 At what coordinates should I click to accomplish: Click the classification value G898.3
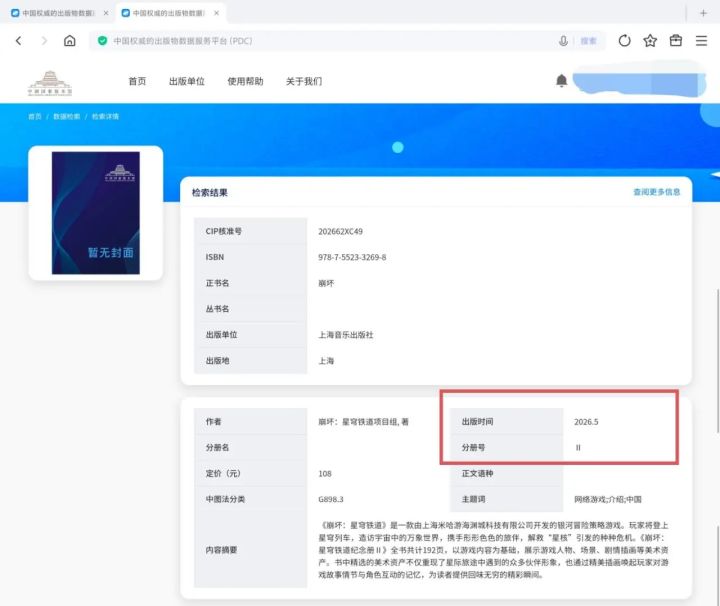[331, 499]
